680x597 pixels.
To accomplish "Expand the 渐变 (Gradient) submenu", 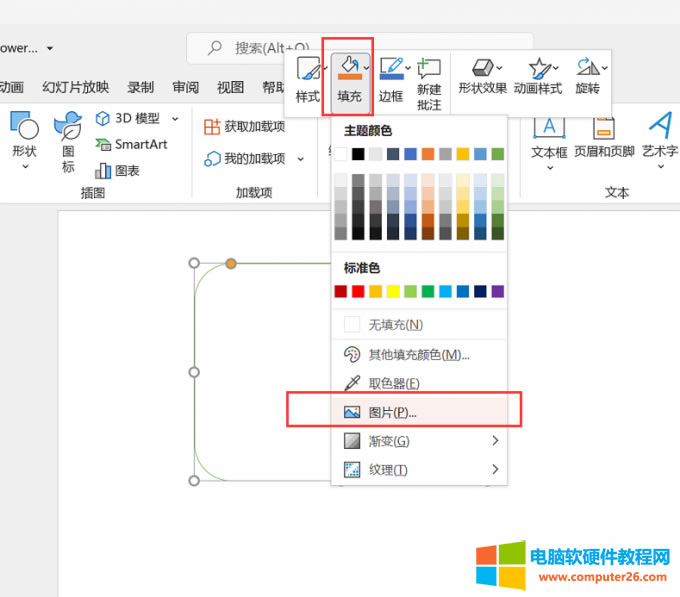I will point(419,441).
